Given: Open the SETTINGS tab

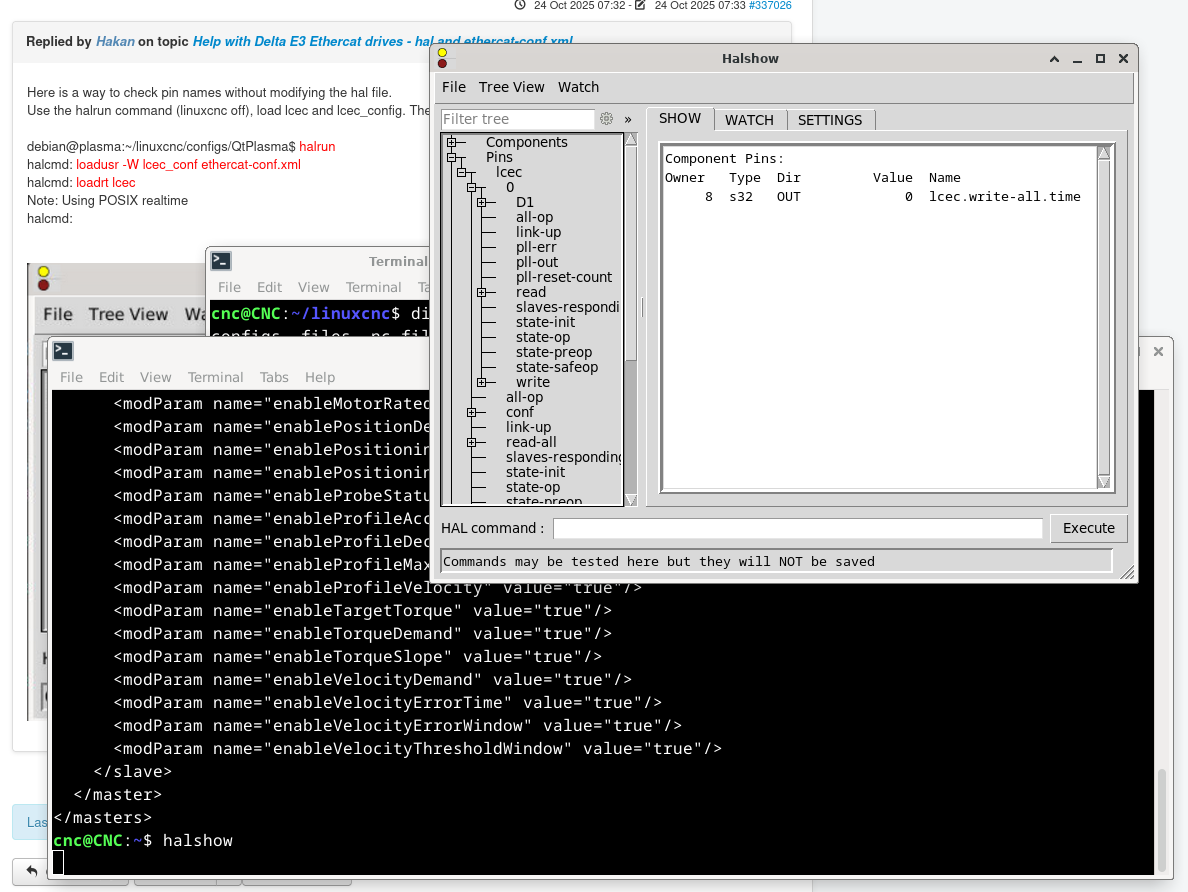Looking at the screenshot, I should 829,120.
